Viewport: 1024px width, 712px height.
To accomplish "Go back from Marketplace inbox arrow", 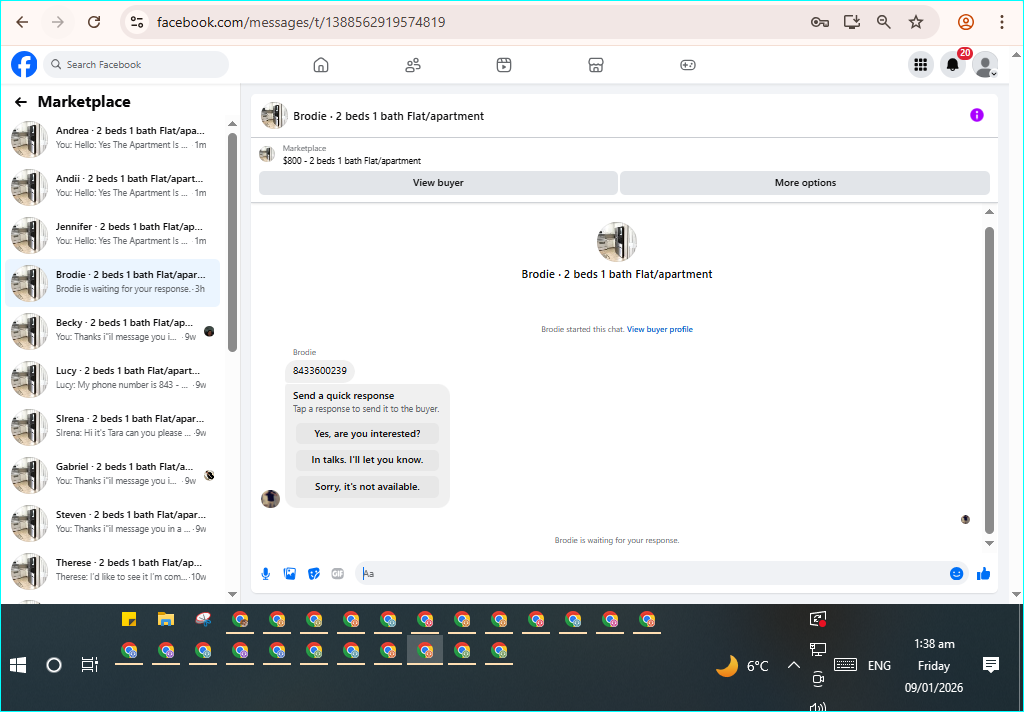I will [21, 102].
